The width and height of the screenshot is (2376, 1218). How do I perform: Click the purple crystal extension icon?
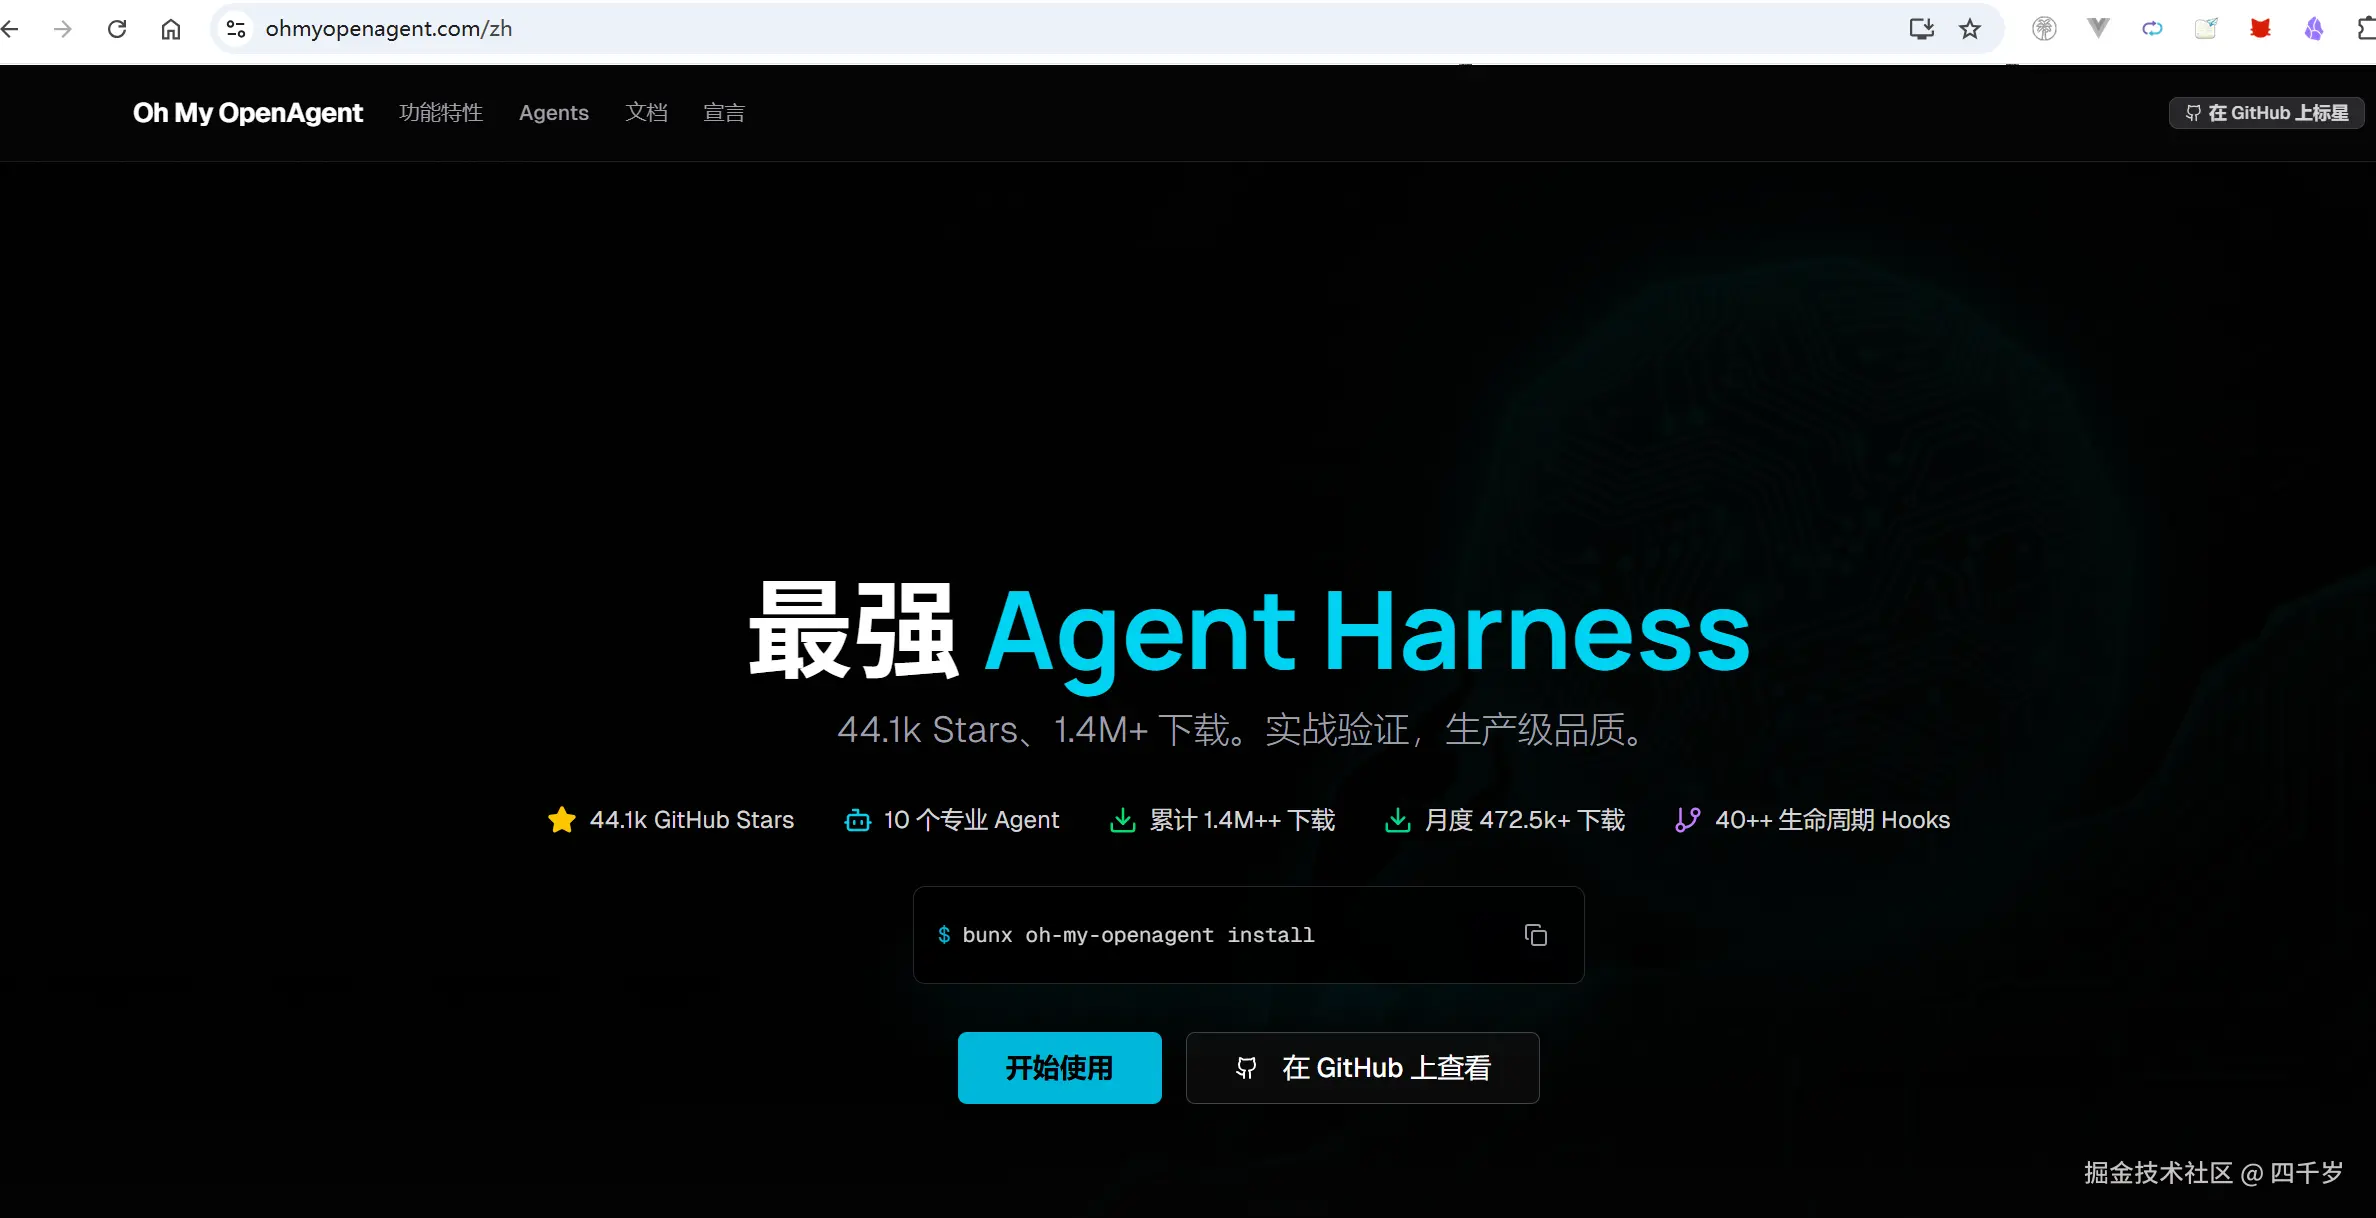2314,28
